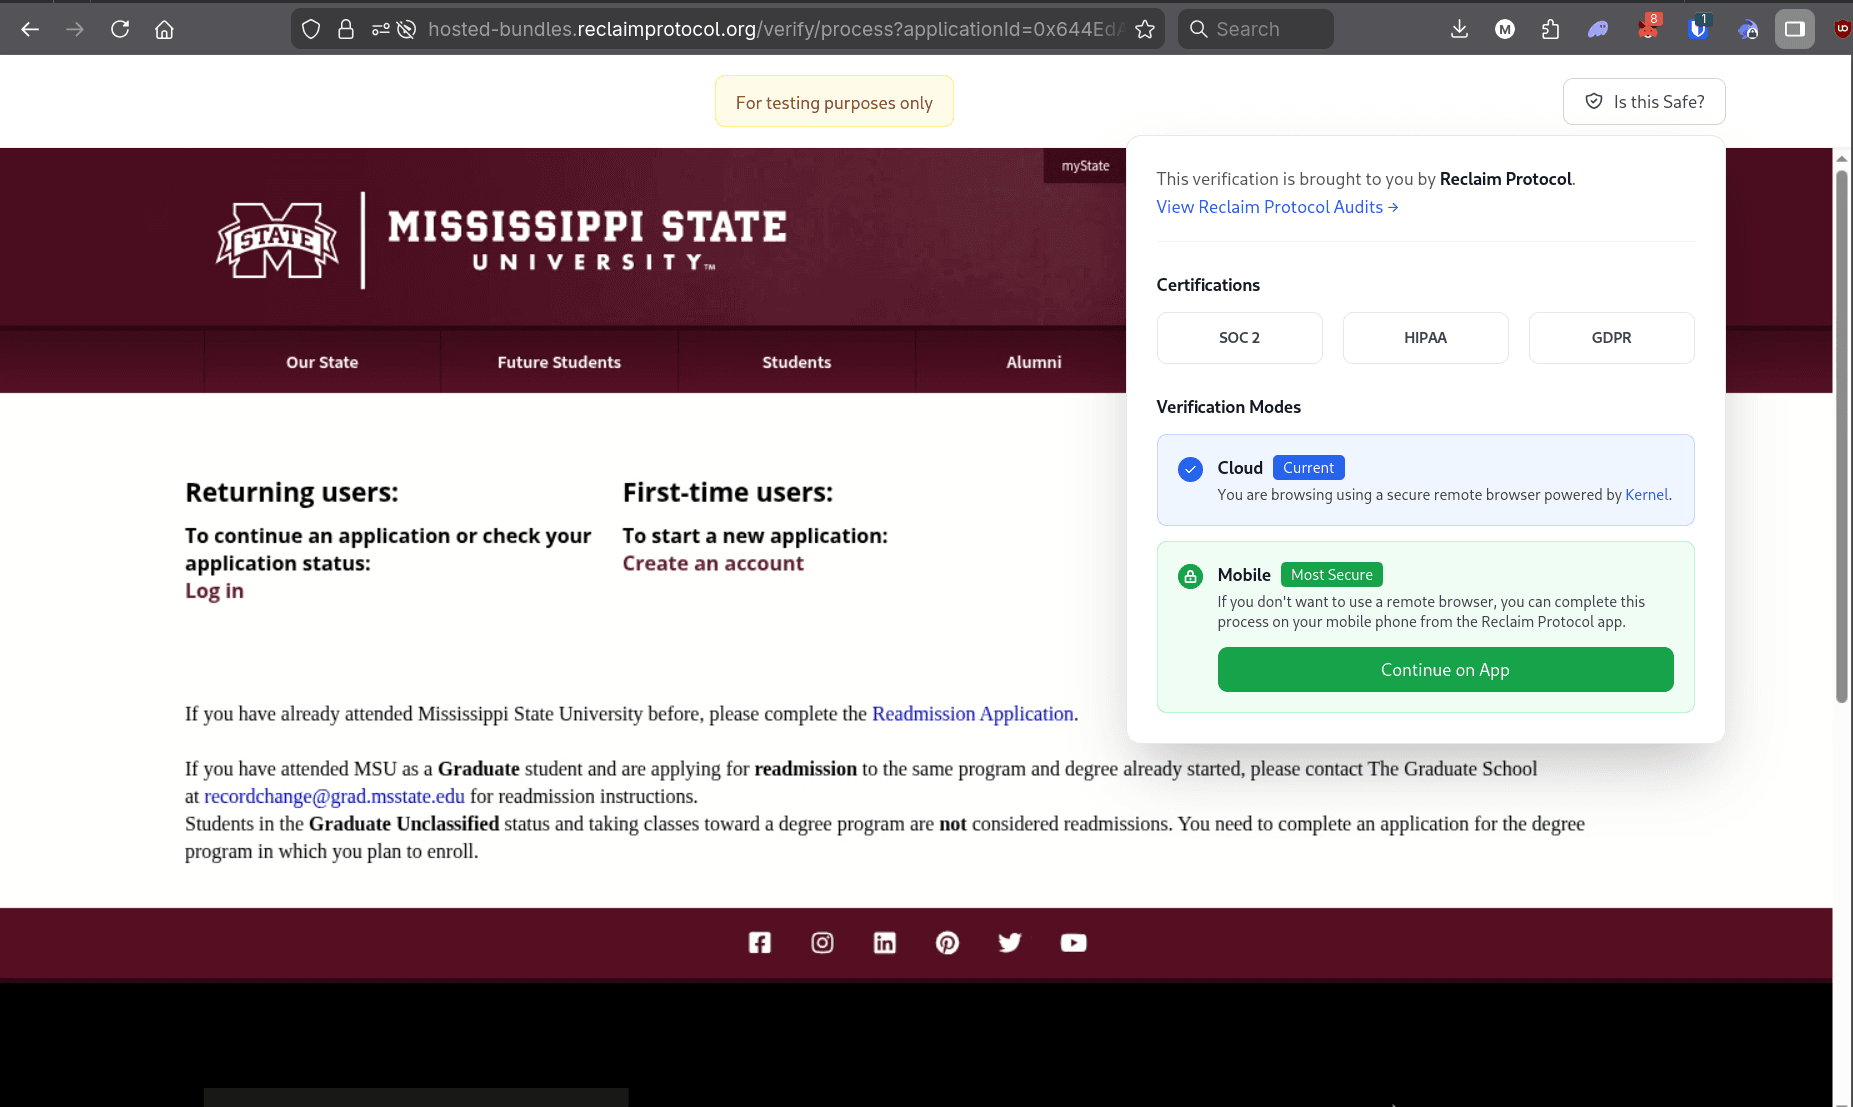Screen dimensions: 1853x1107
Task: Select the Mobile verification mode
Action: [x=1243, y=575]
